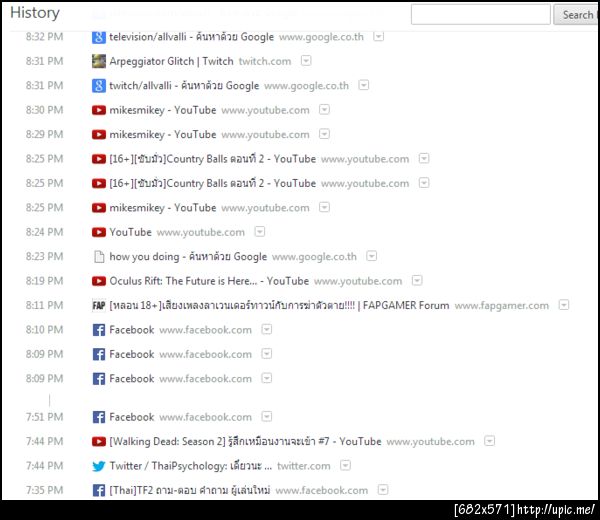Open the 7:51 PM Facebook link
Viewport: 600px width, 520px height.
pos(132,417)
